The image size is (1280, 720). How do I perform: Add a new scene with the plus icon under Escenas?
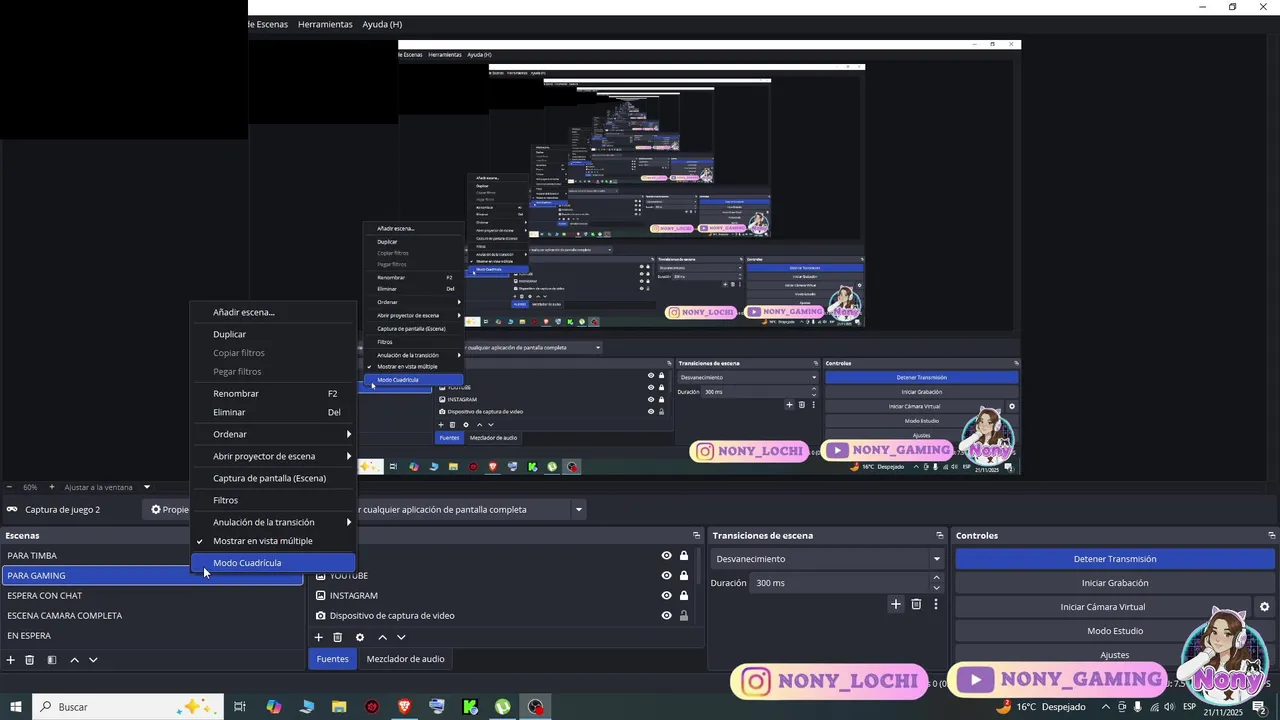coord(11,660)
